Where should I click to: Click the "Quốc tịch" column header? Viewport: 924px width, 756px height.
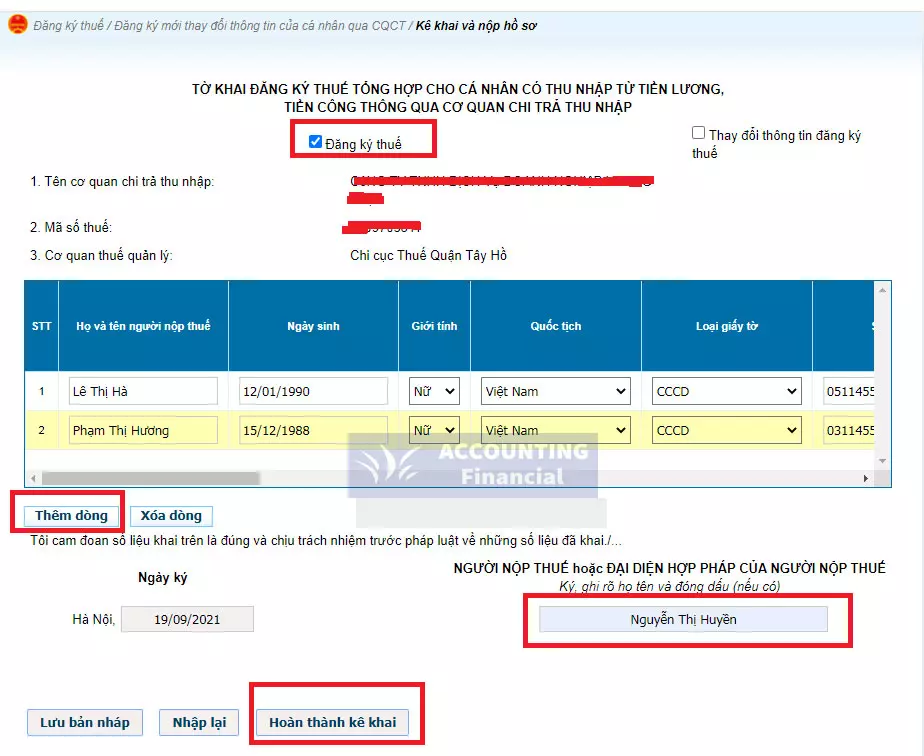click(x=556, y=326)
